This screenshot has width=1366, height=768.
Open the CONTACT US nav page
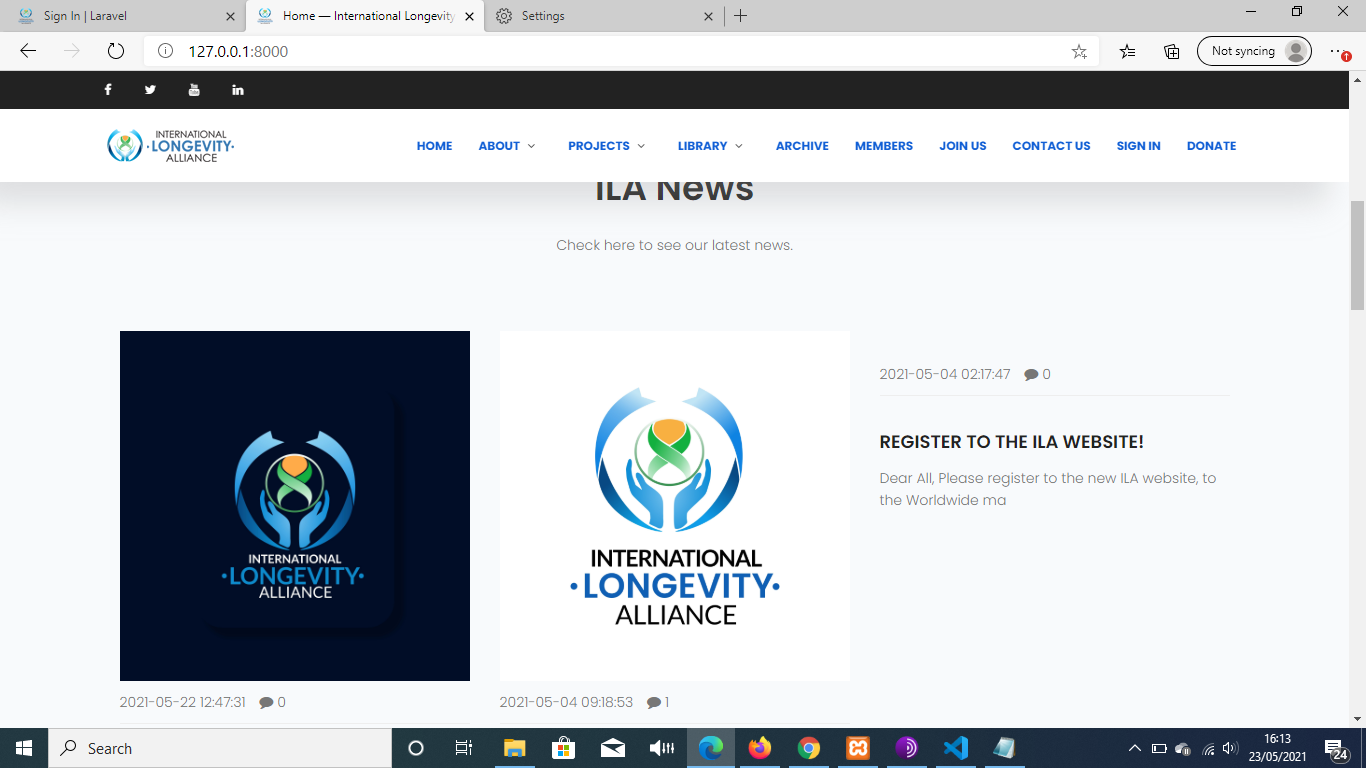(x=1051, y=146)
